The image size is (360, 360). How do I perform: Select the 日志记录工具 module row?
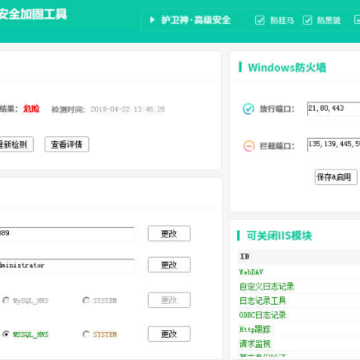[x=299, y=301]
